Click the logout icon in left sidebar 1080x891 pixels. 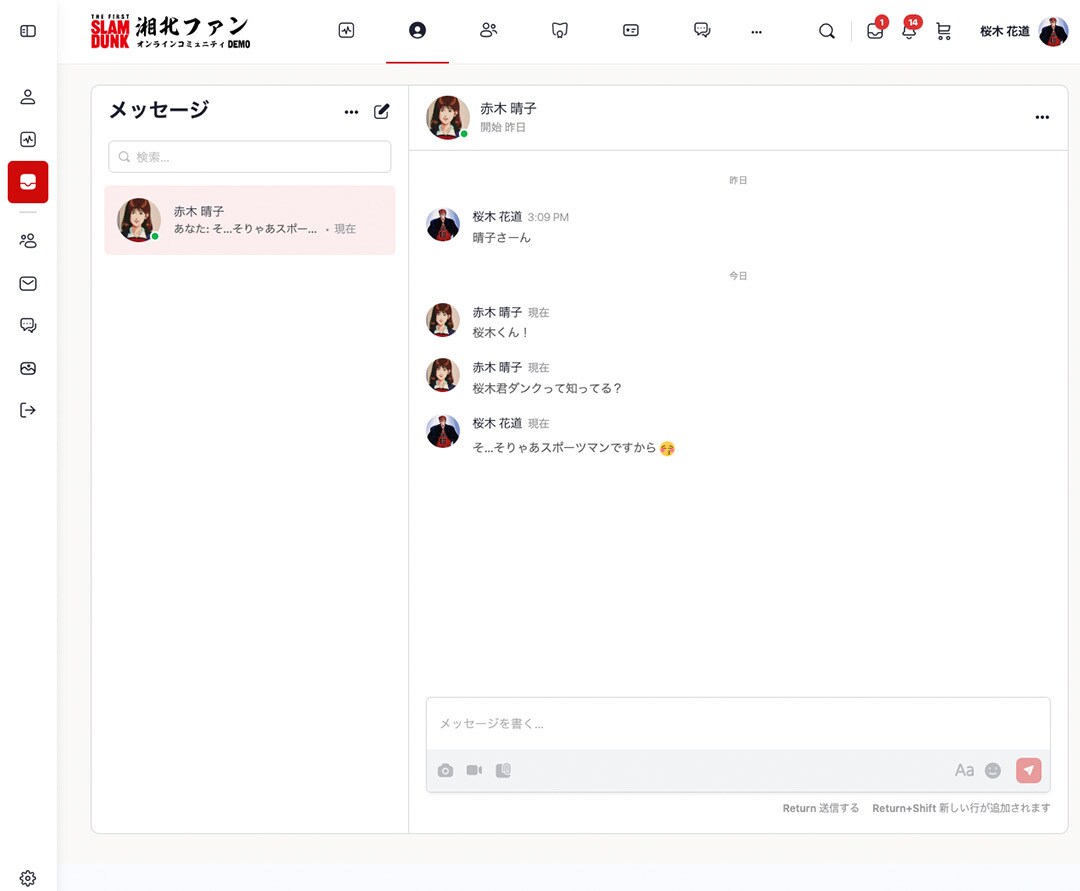click(28, 410)
